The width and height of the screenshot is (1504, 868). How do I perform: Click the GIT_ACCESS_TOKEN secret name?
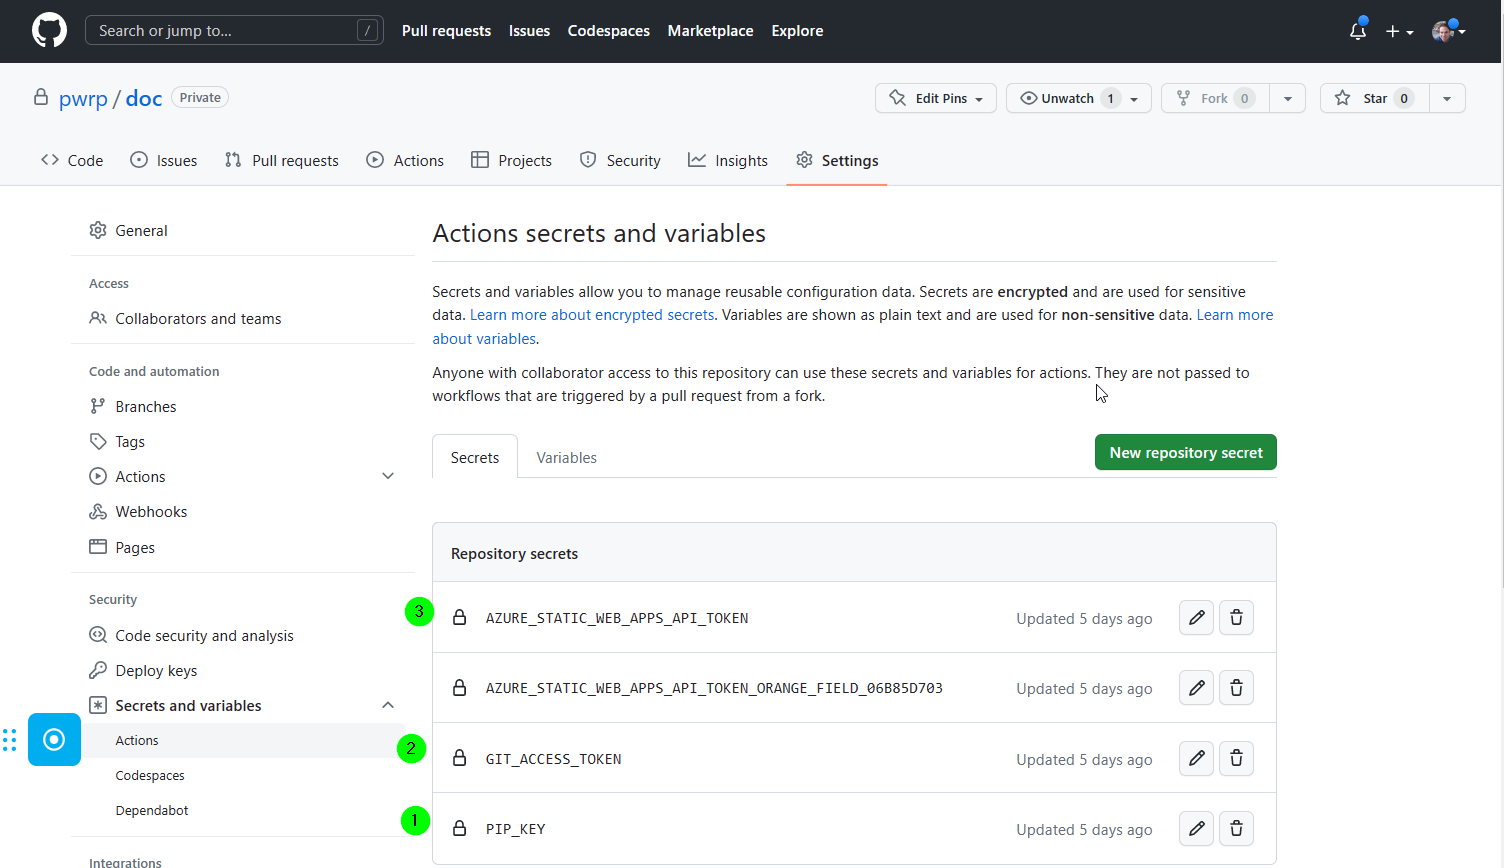(x=553, y=759)
